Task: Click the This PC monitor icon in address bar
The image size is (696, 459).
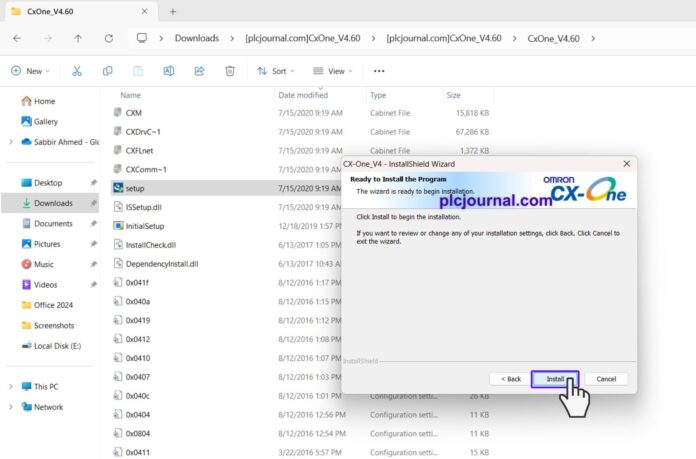Action: [x=142, y=38]
